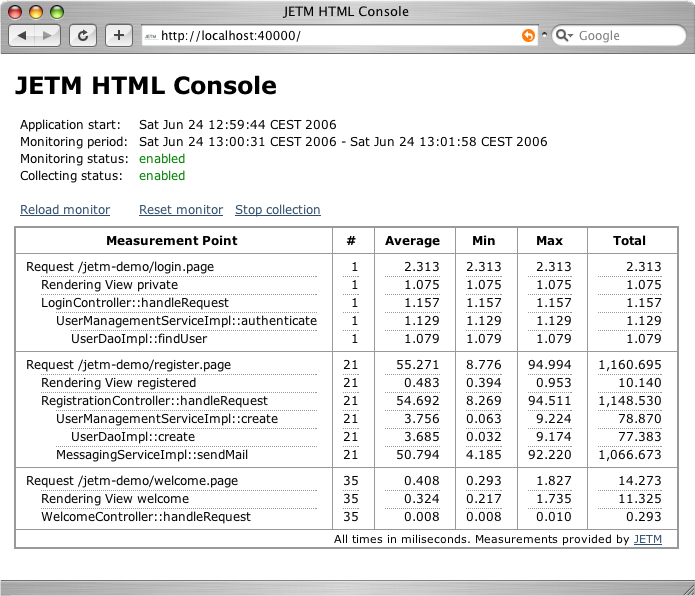Click the JETM favicon in the address bar

click(151, 36)
